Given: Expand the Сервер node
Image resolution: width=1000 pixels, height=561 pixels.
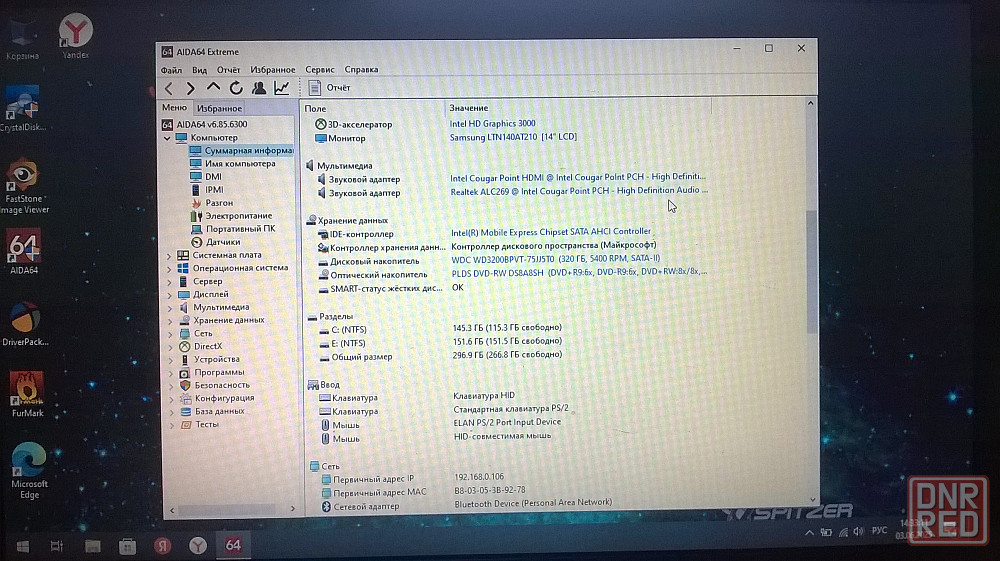Looking at the screenshot, I should point(169,282).
